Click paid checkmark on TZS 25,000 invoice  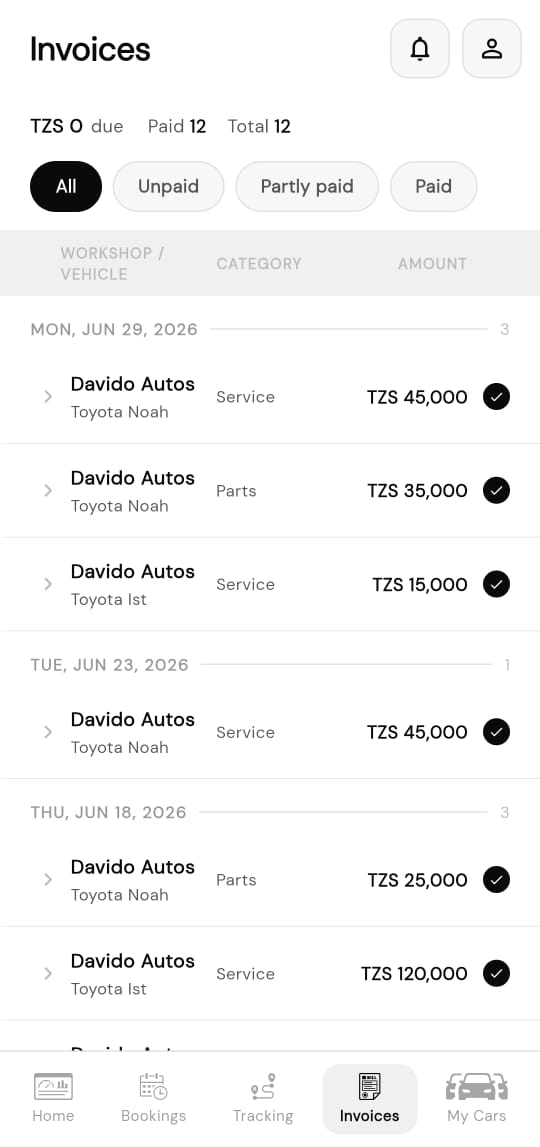tap(496, 879)
